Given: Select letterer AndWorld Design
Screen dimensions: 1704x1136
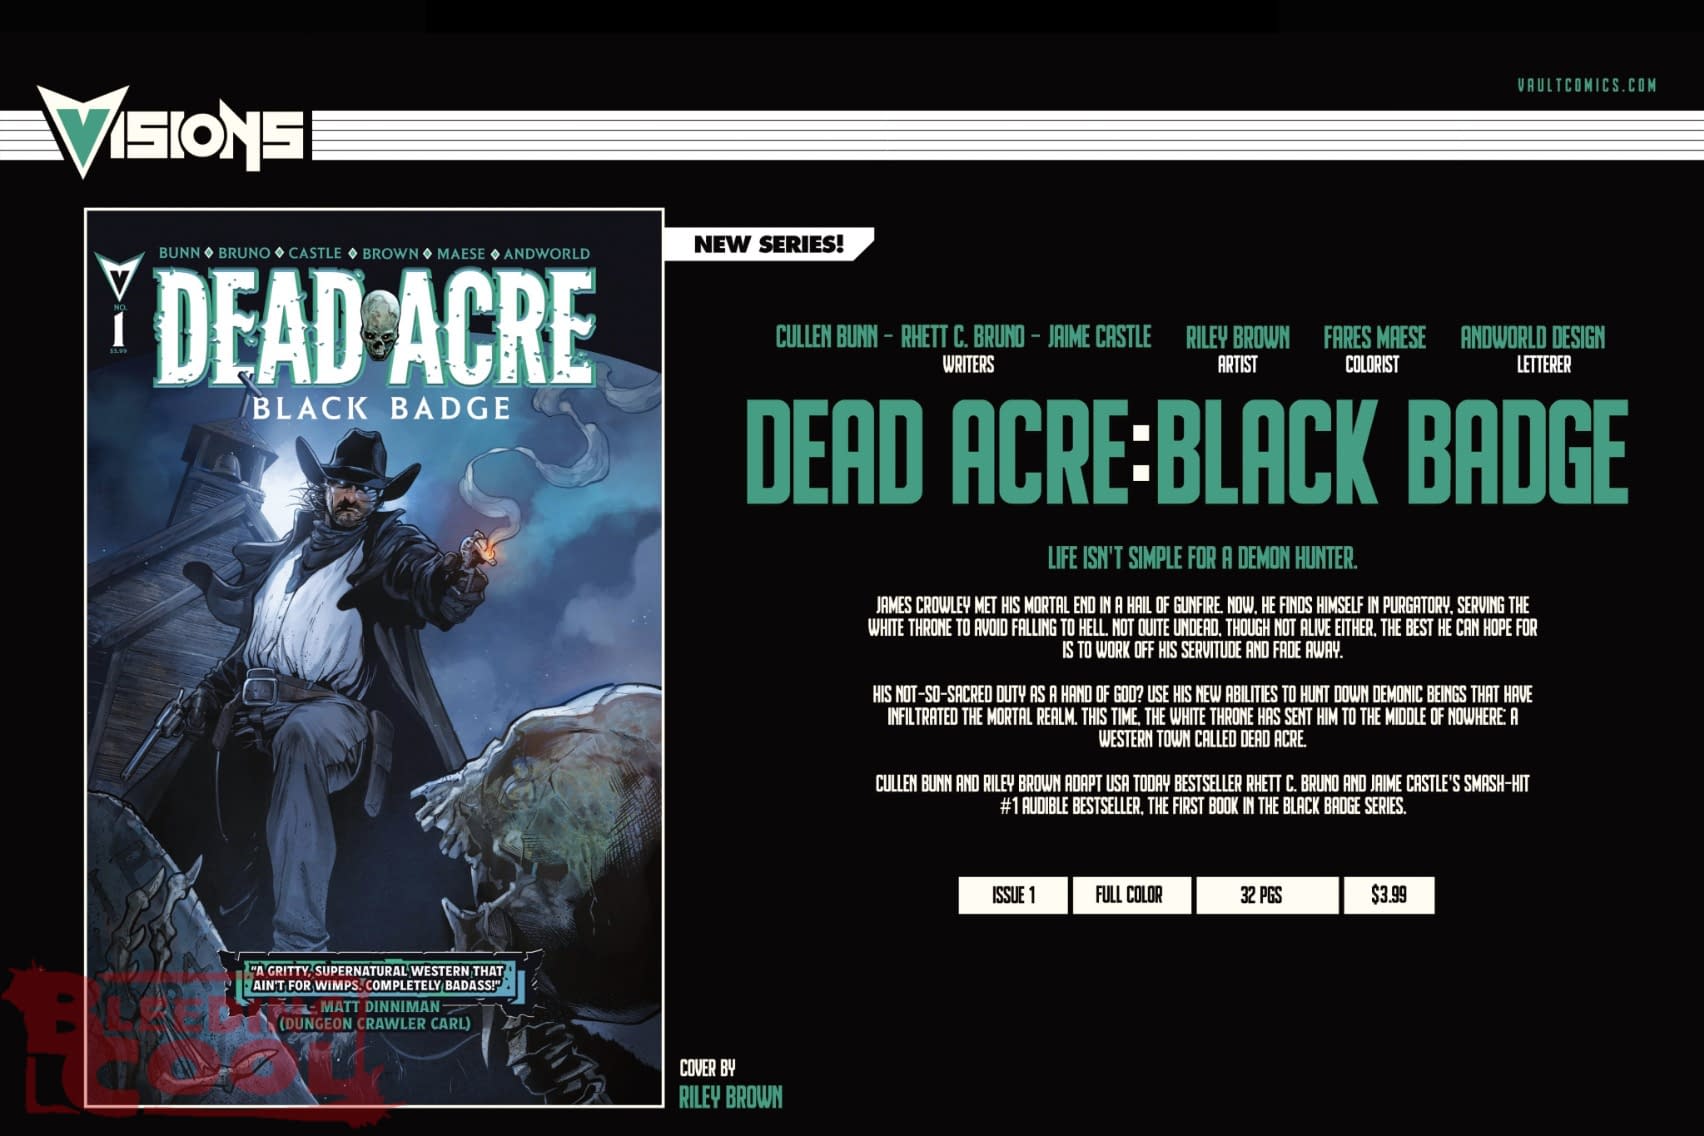Looking at the screenshot, I should 1532,338.
